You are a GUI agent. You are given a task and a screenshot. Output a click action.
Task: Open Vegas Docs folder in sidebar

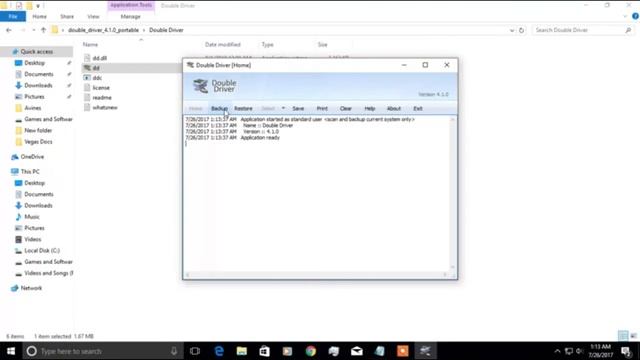[x=38, y=142]
